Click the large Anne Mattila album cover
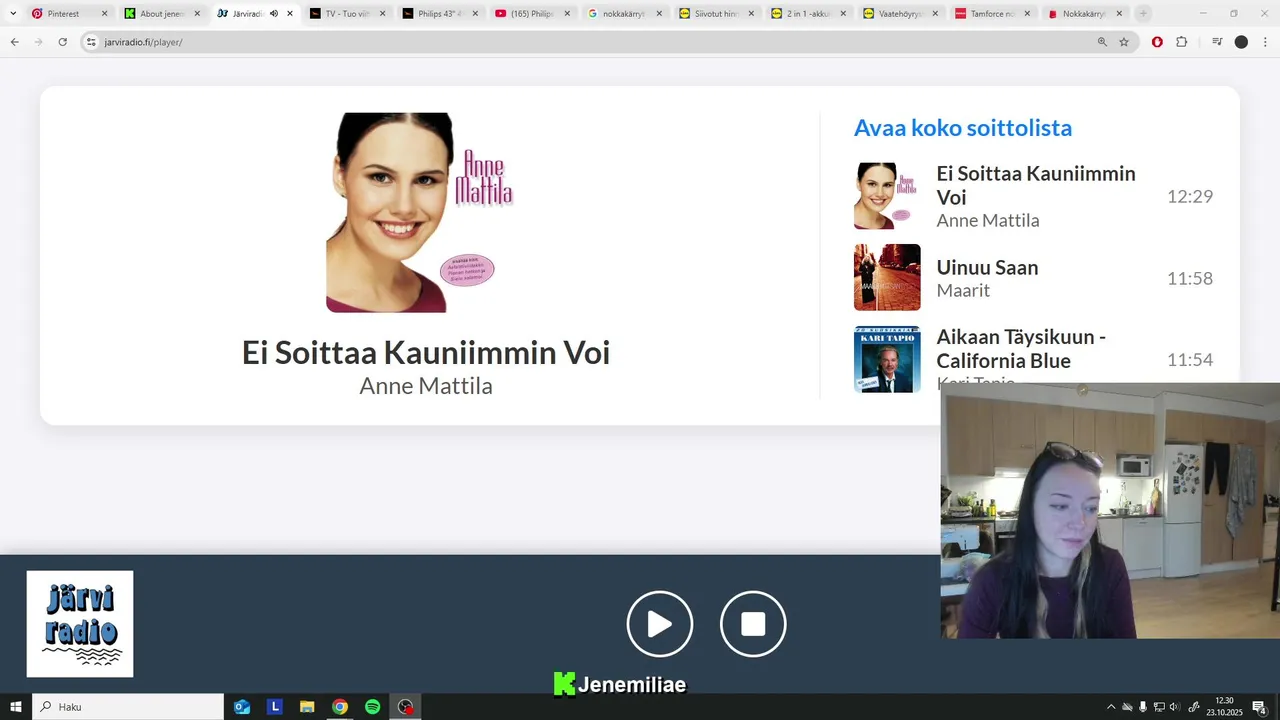Viewport: 1280px width, 720px height. pyautogui.click(x=426, y=212)
